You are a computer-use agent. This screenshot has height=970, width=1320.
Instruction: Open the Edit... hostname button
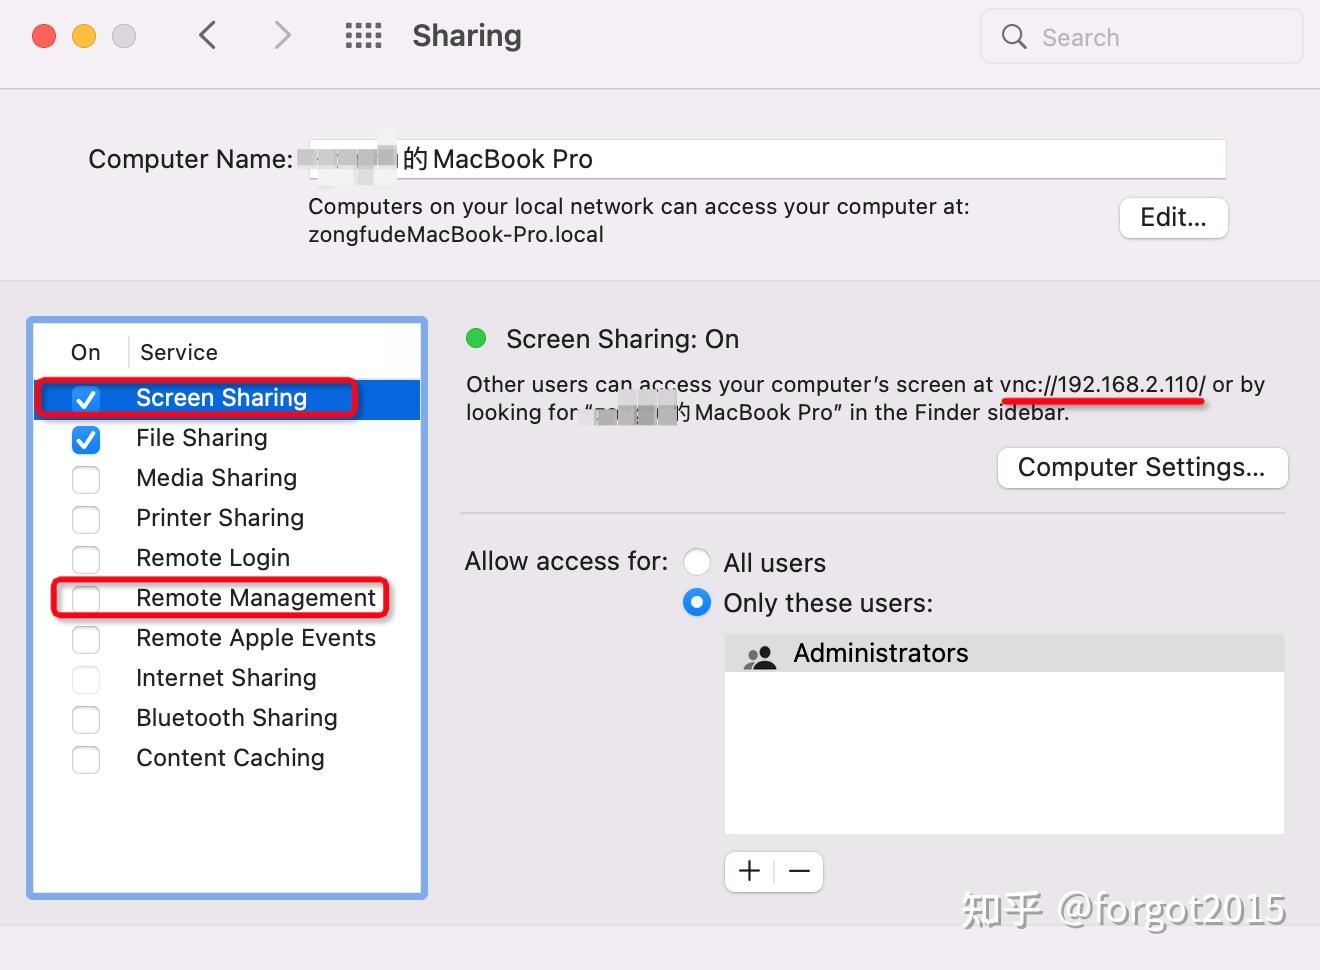1173,218
